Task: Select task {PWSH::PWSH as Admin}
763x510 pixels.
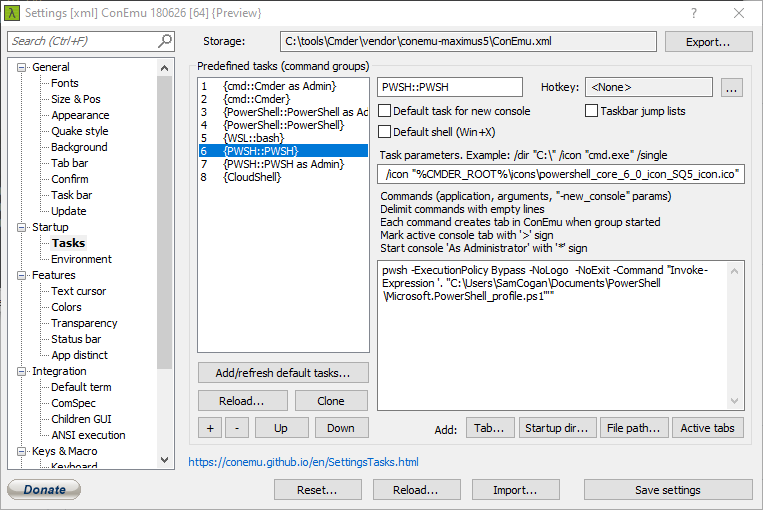Action: [x=283, y=164]
